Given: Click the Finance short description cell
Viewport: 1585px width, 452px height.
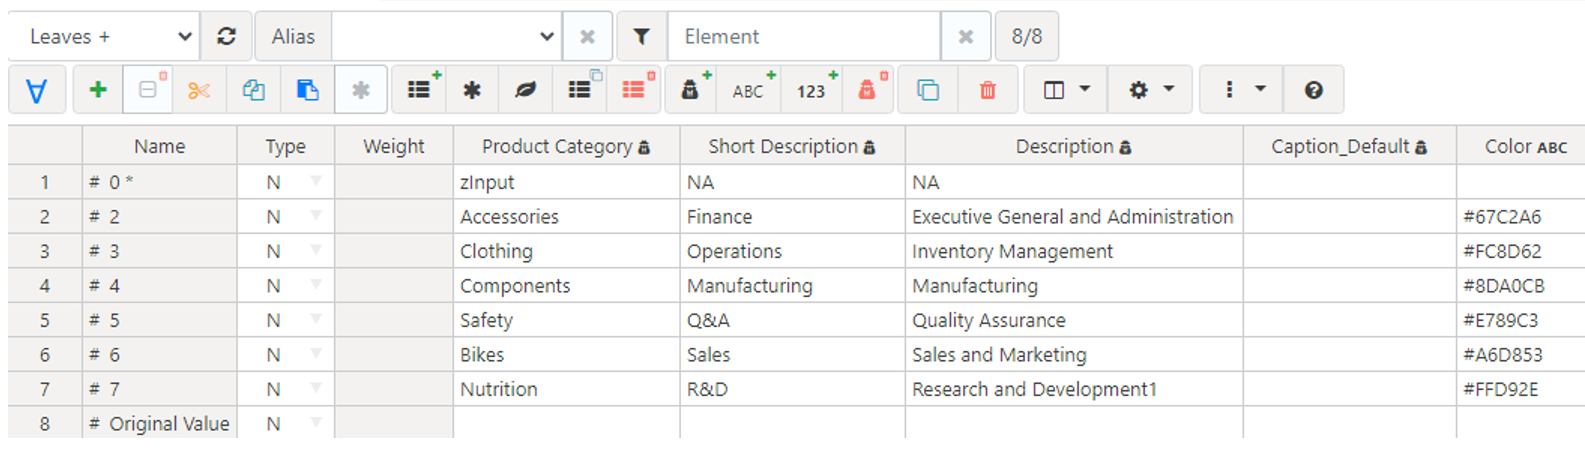Looking at the screenshot, I should point(793,216).
